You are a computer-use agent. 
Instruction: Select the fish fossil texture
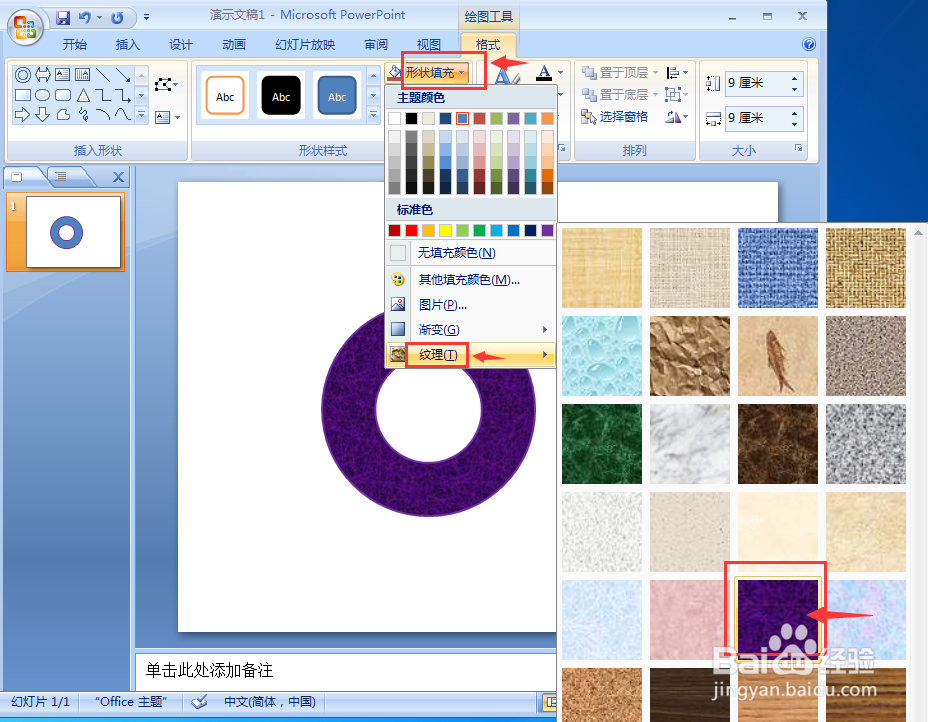pyautogui.click(x=778, y=356)
